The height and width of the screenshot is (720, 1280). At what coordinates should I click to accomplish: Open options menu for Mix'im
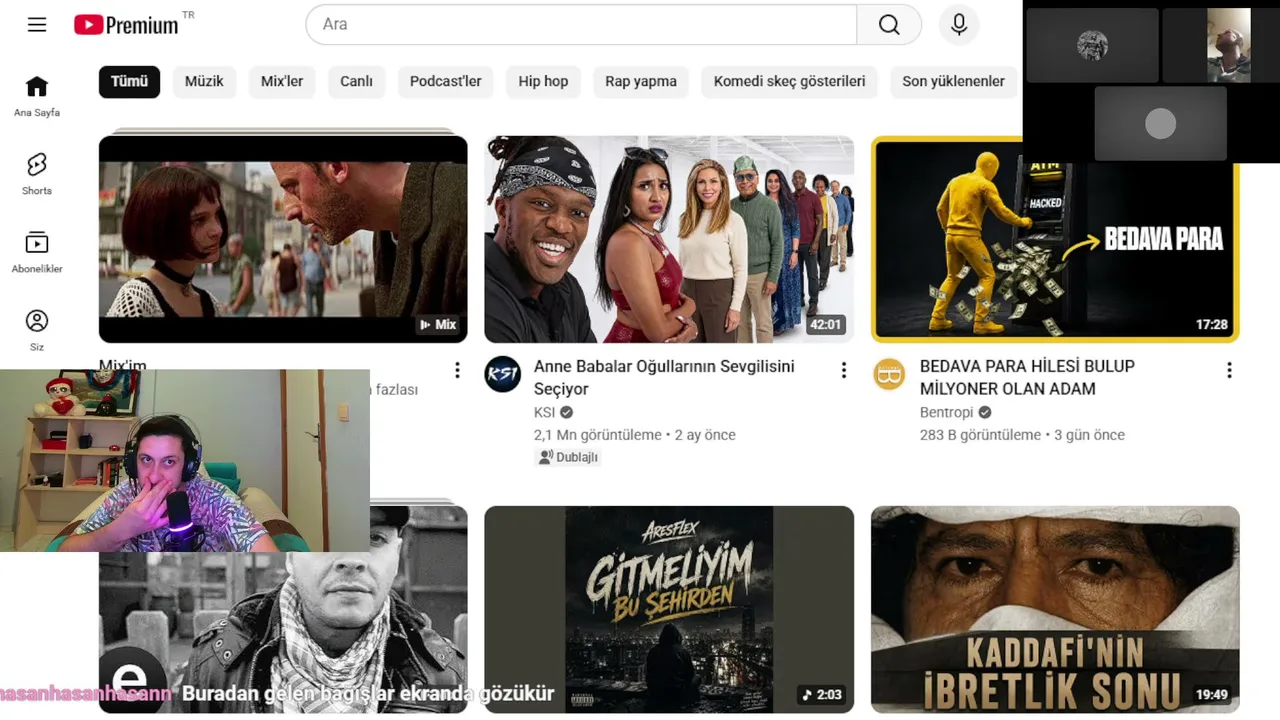click(x=457, y=370)
